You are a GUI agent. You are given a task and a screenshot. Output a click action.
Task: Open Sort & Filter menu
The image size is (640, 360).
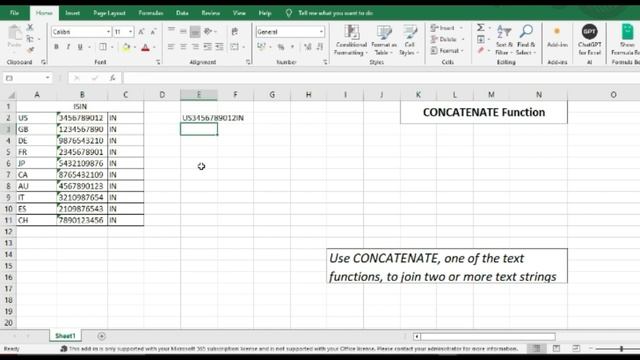504,40
